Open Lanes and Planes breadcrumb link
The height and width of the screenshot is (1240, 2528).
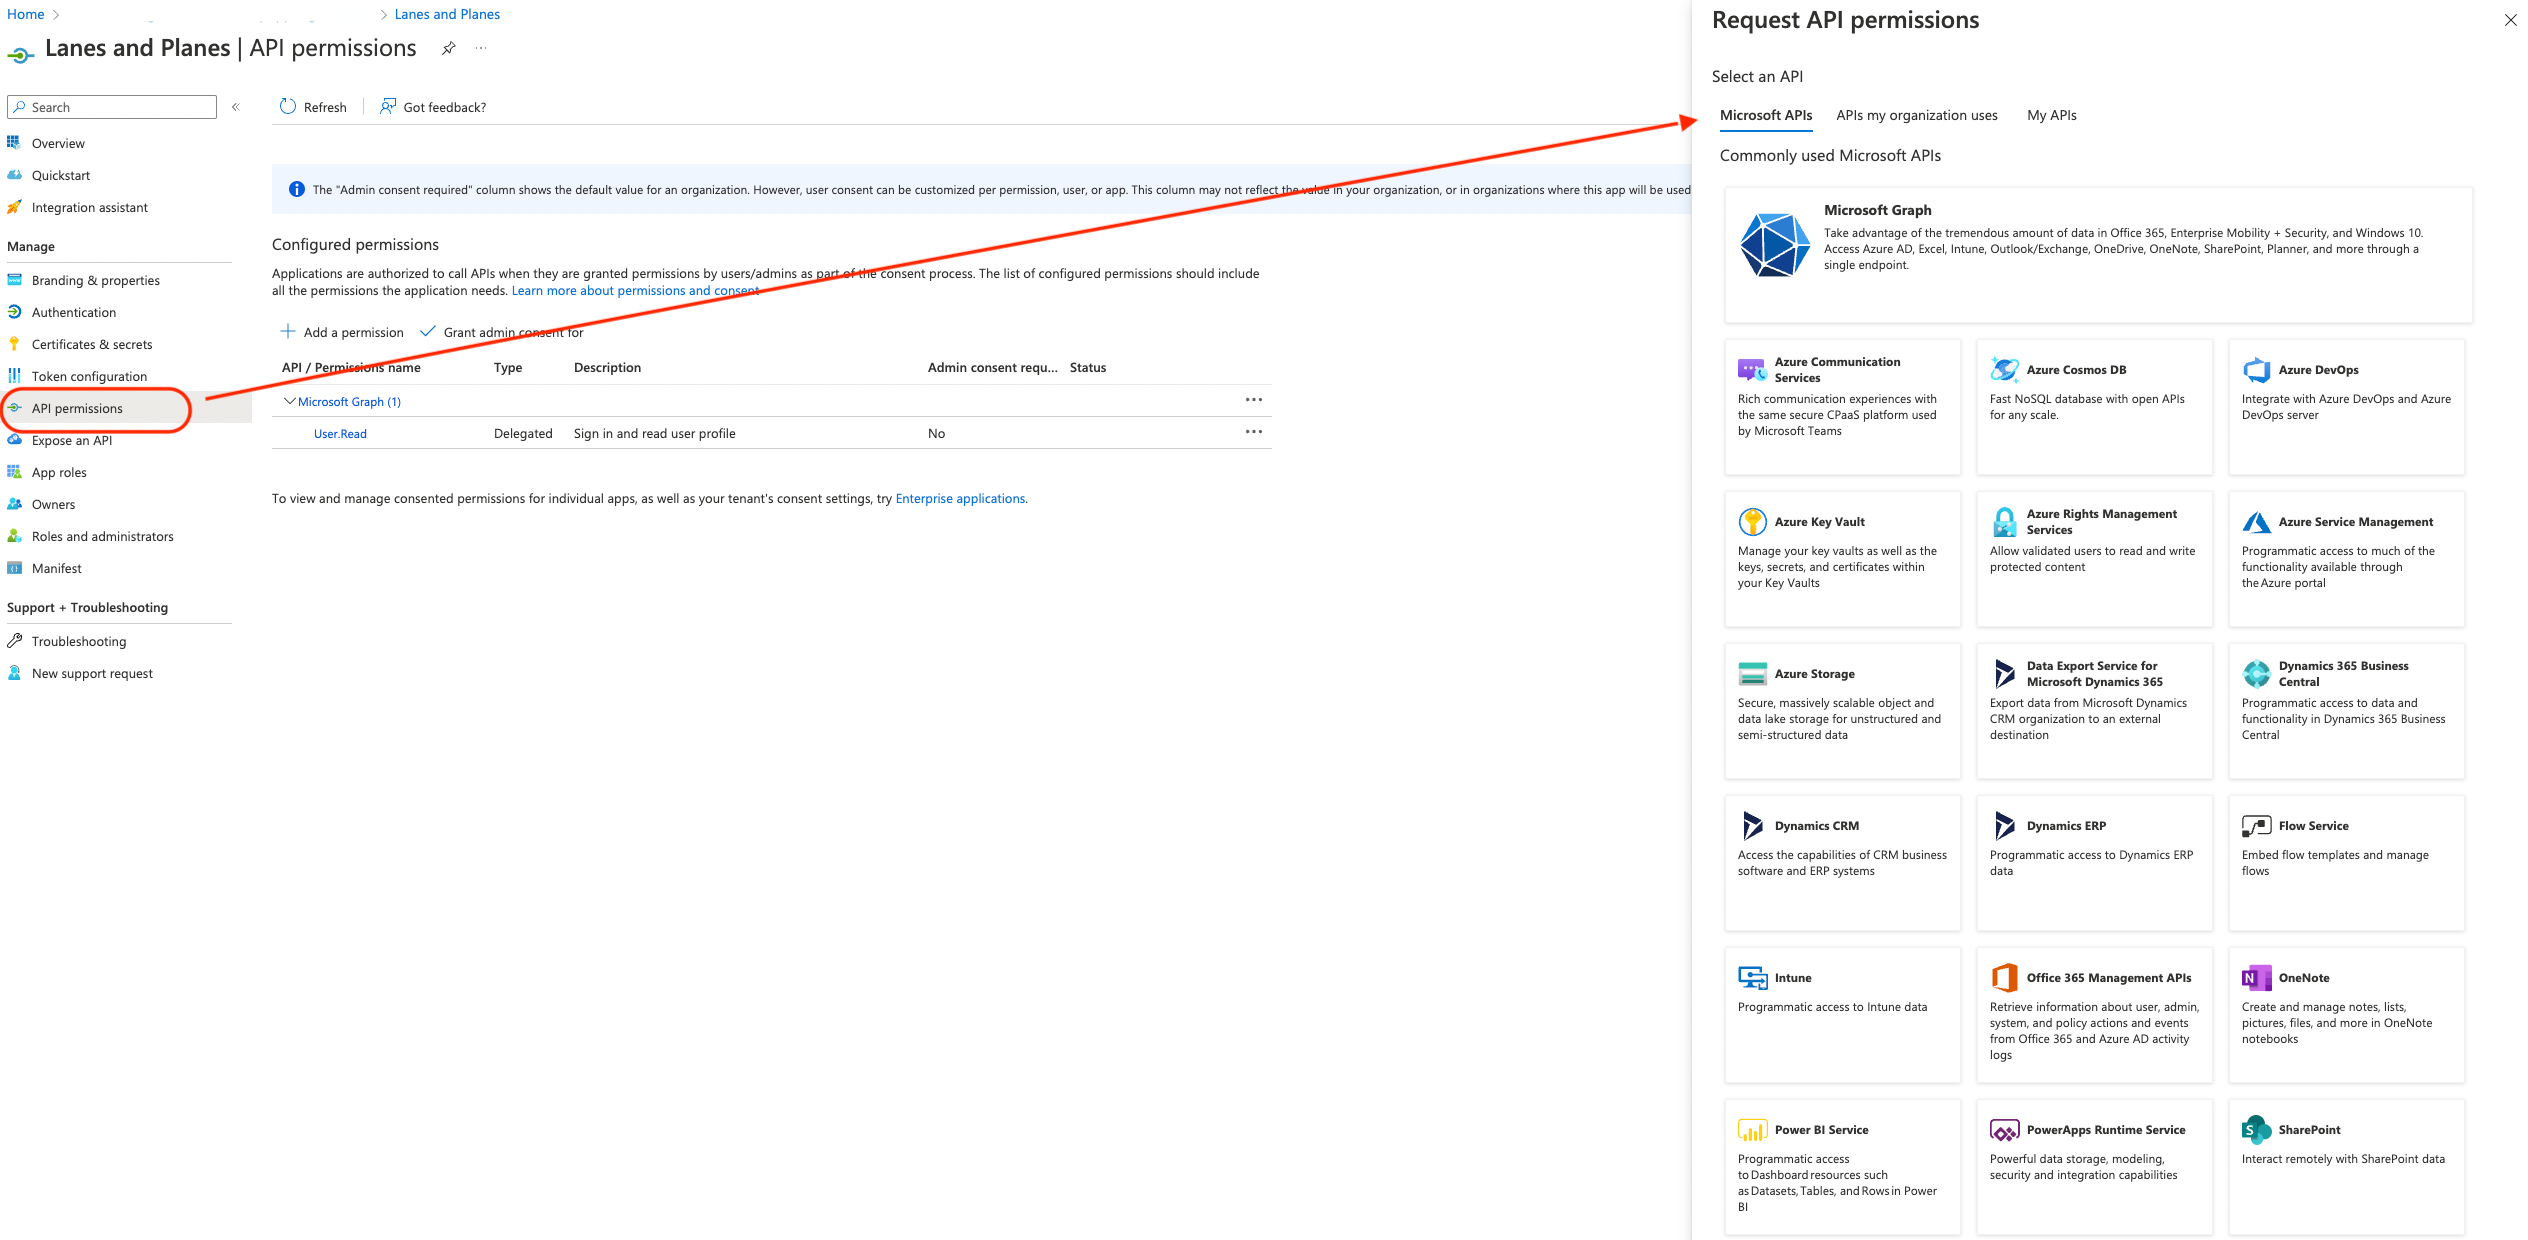(447, 14)
